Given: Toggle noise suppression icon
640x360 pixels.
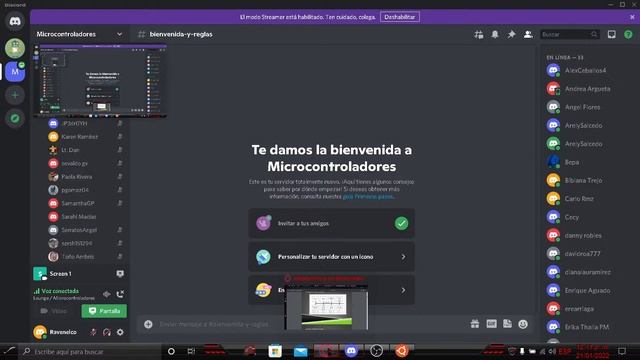Looking at the screenshot, I should tap(107, 294).
